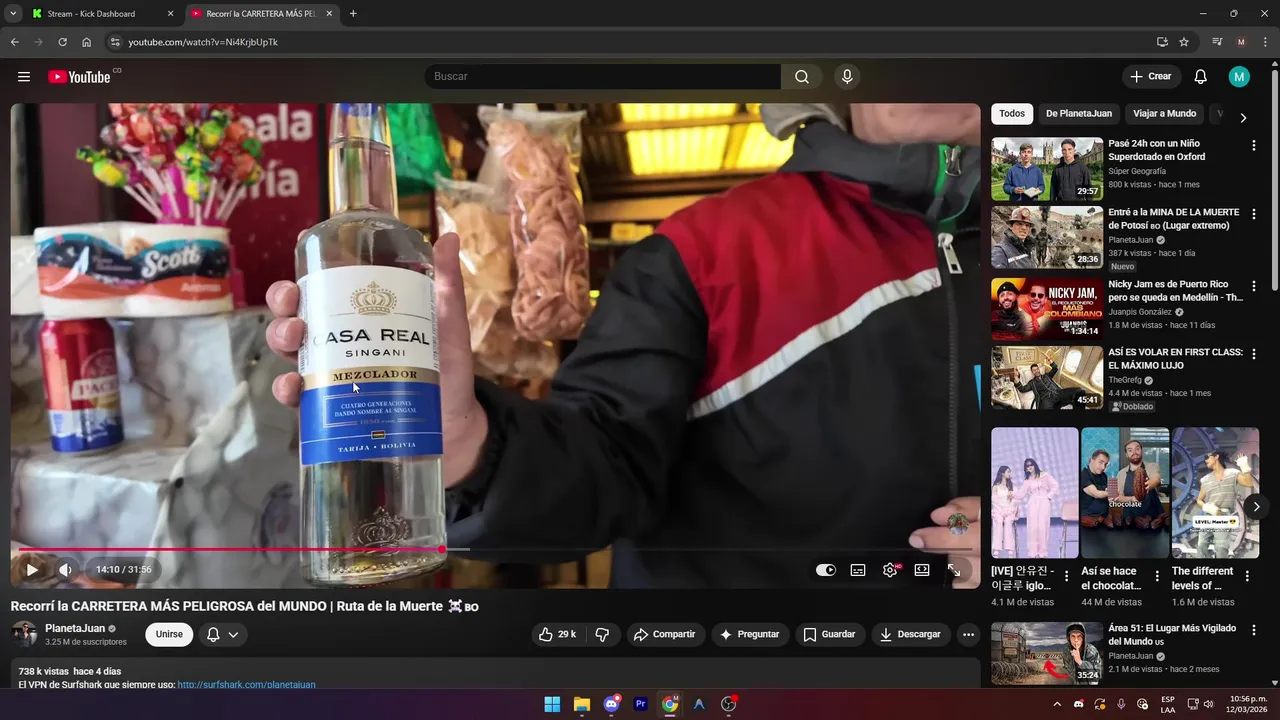Enter fullscreen mode
The width and height of the screenshot is (1280, 720).
954,570
